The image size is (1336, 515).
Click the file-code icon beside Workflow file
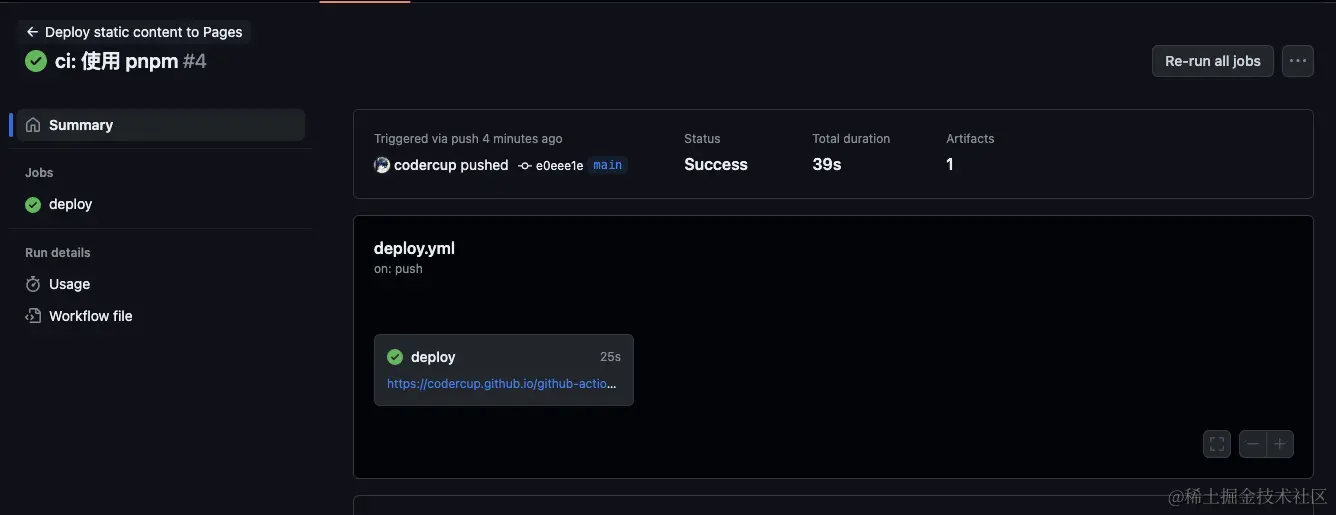(33, 316)
